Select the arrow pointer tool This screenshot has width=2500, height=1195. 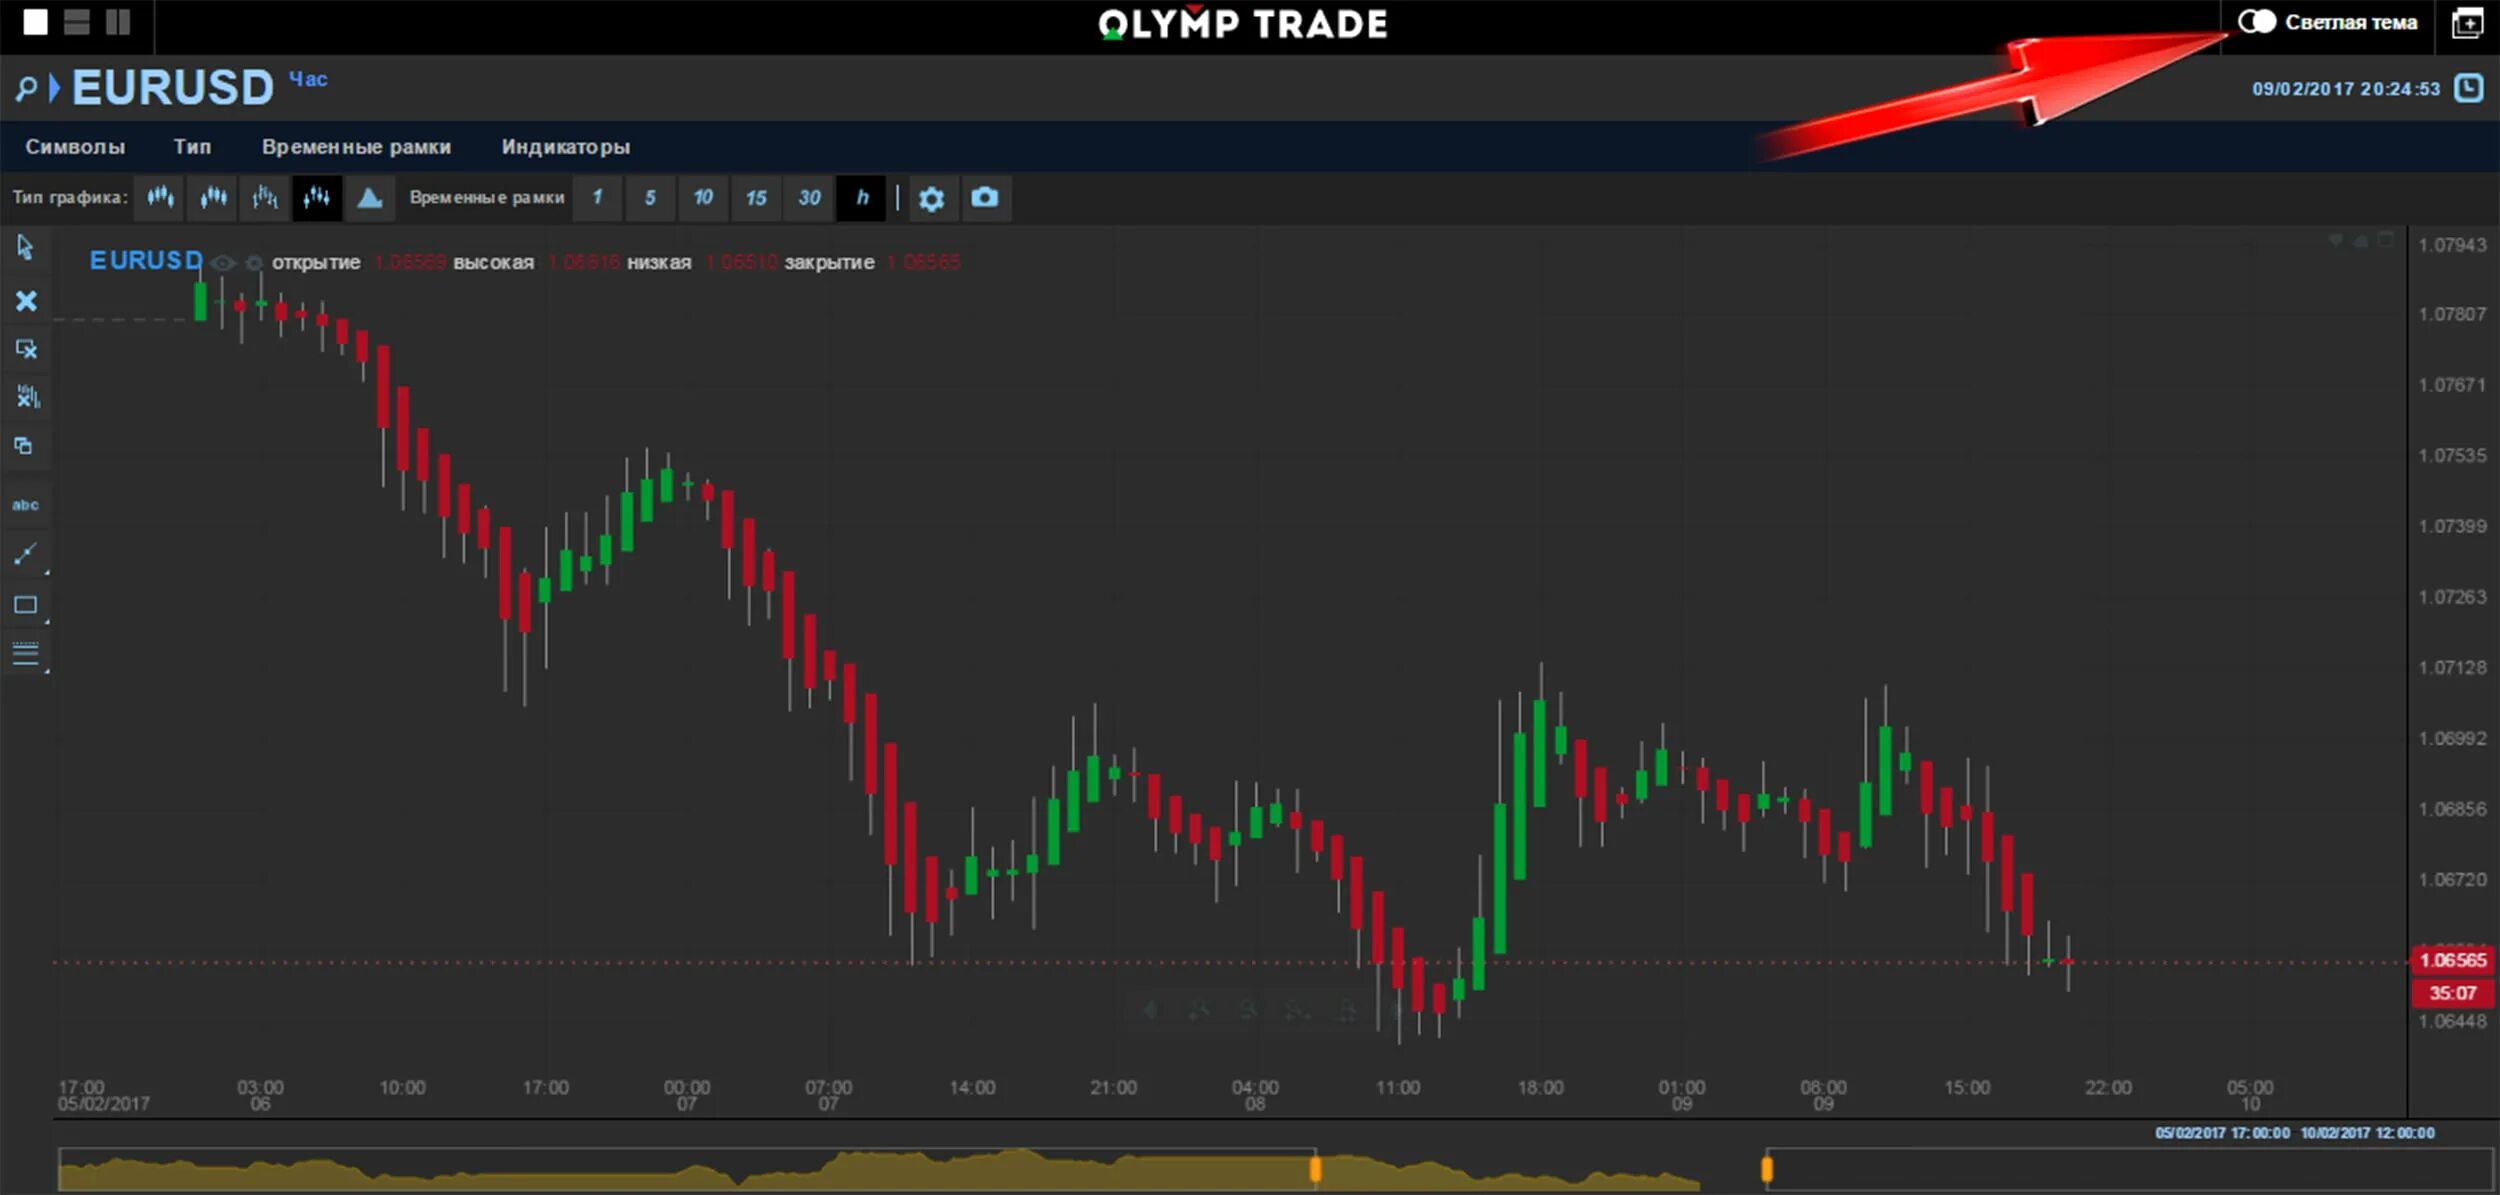(x=26, y=247)
